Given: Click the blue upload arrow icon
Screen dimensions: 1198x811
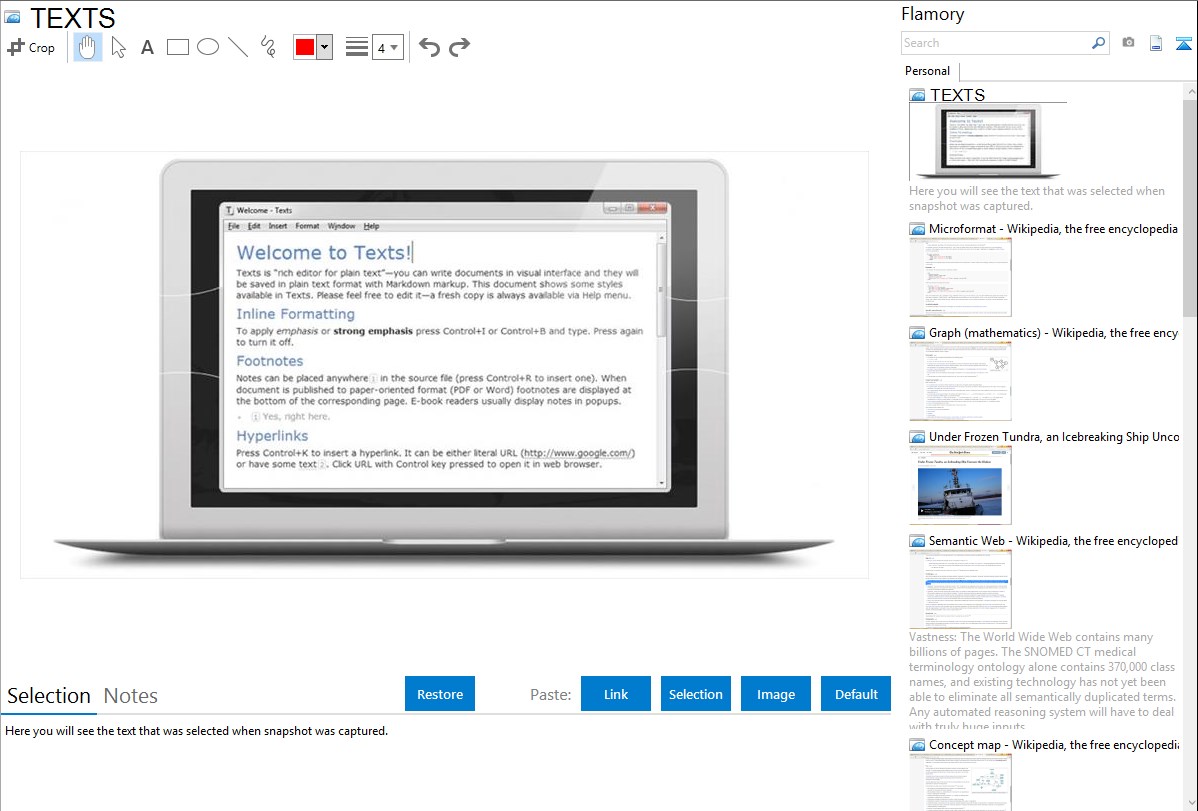Looking at the screenshot, I should click(1183, 43).
